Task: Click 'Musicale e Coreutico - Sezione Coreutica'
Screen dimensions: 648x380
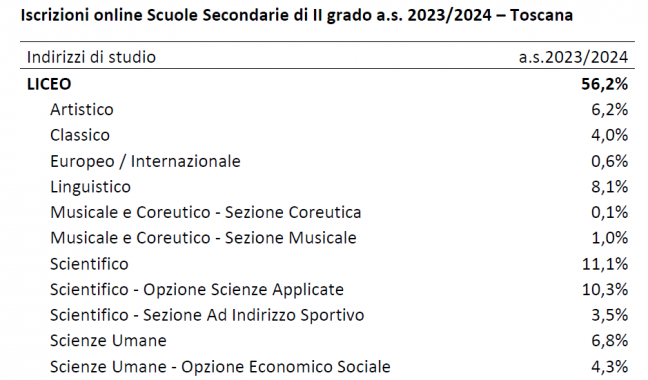Action: [205, 212]
